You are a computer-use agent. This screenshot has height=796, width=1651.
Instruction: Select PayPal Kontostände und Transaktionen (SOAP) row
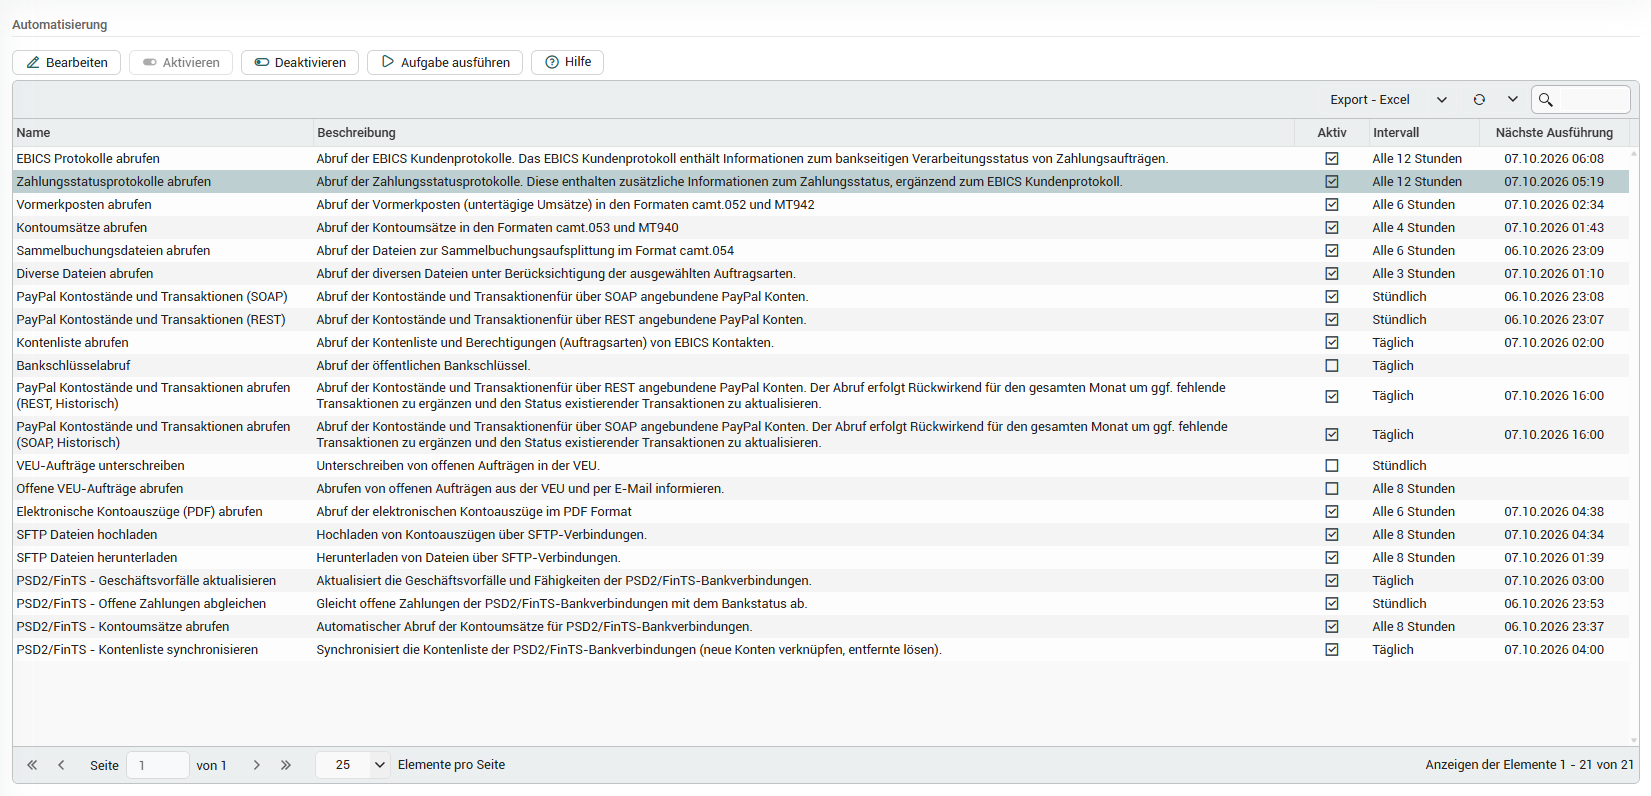point(821,297)
